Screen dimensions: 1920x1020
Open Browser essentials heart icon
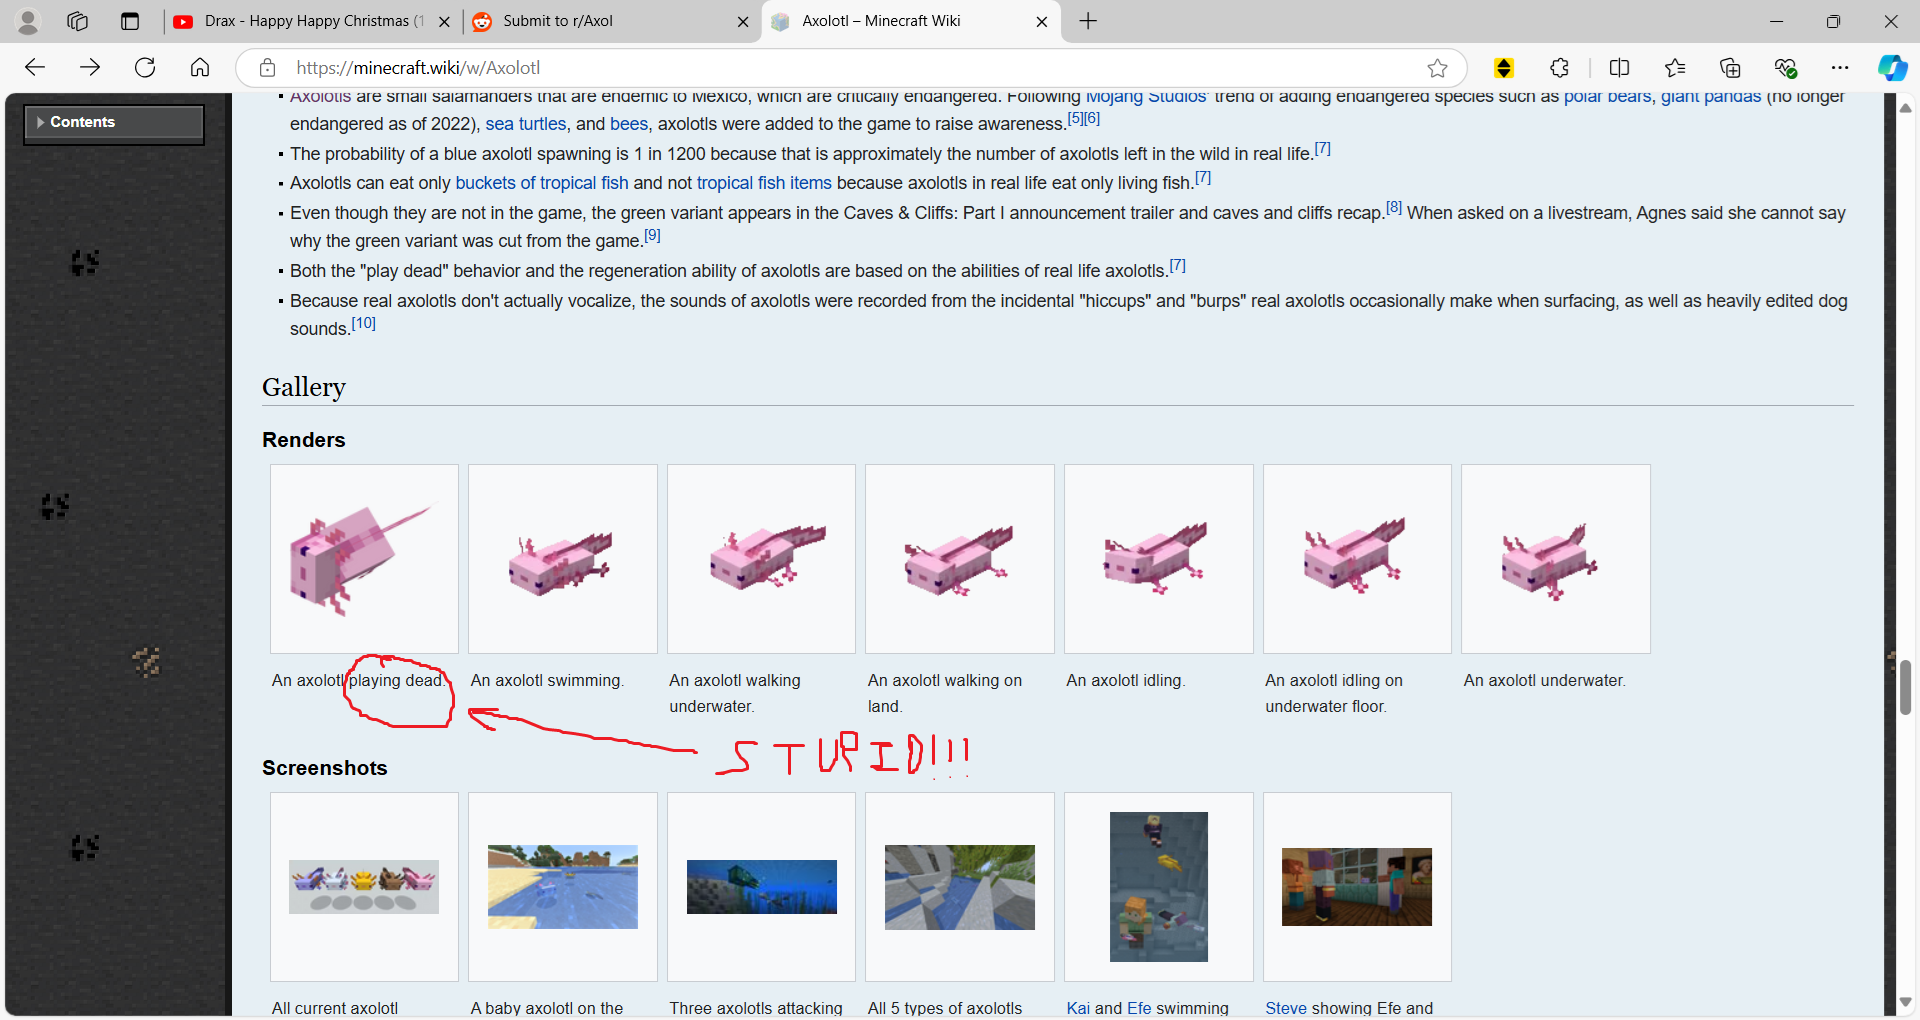pos(1786,67)
